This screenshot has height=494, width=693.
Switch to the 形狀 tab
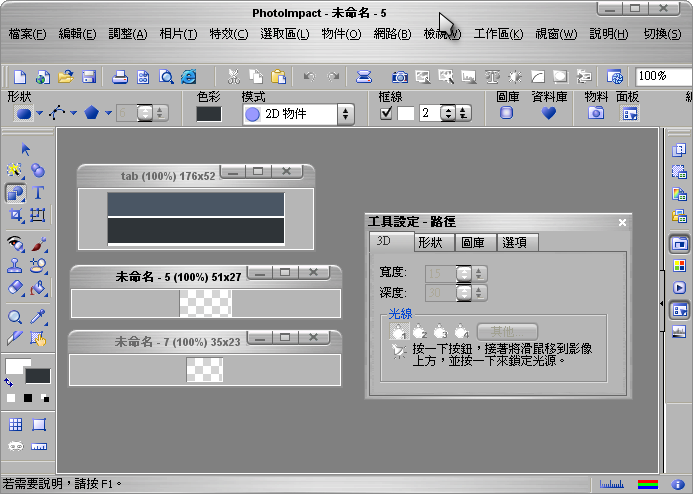(x=434, y=243)
